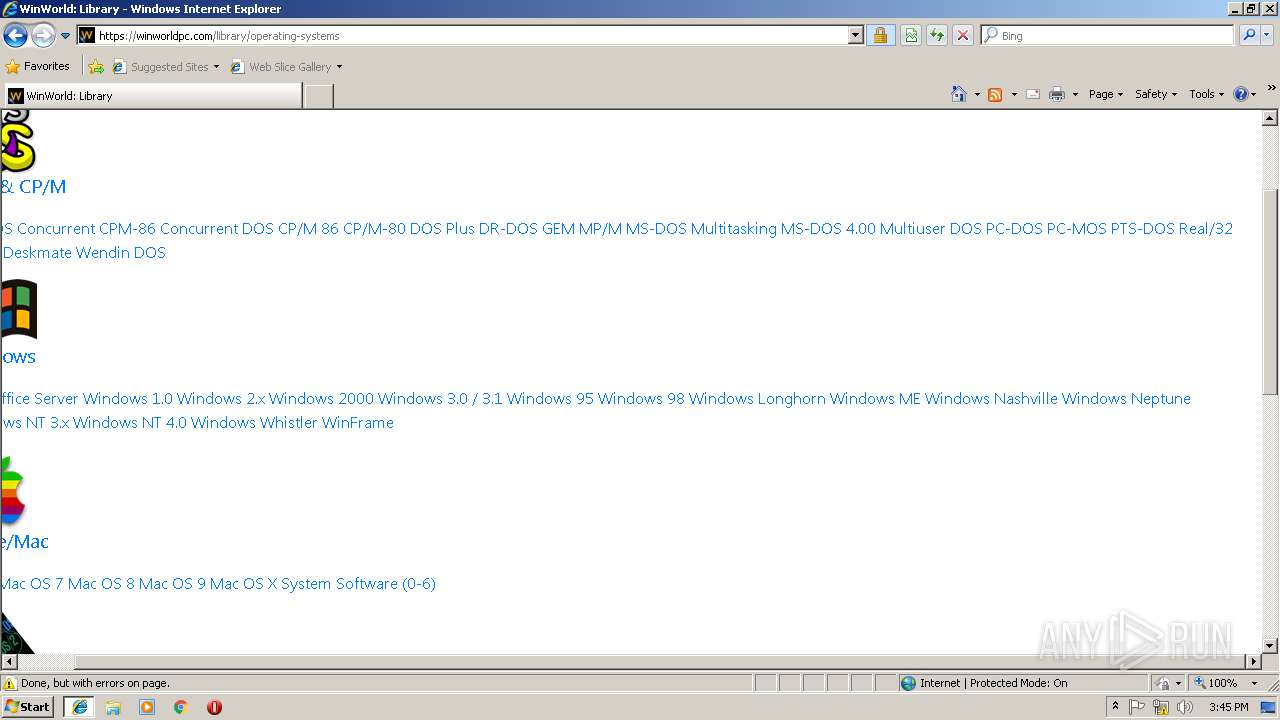Open the Windows 95 link

click(x=550, y=398)
